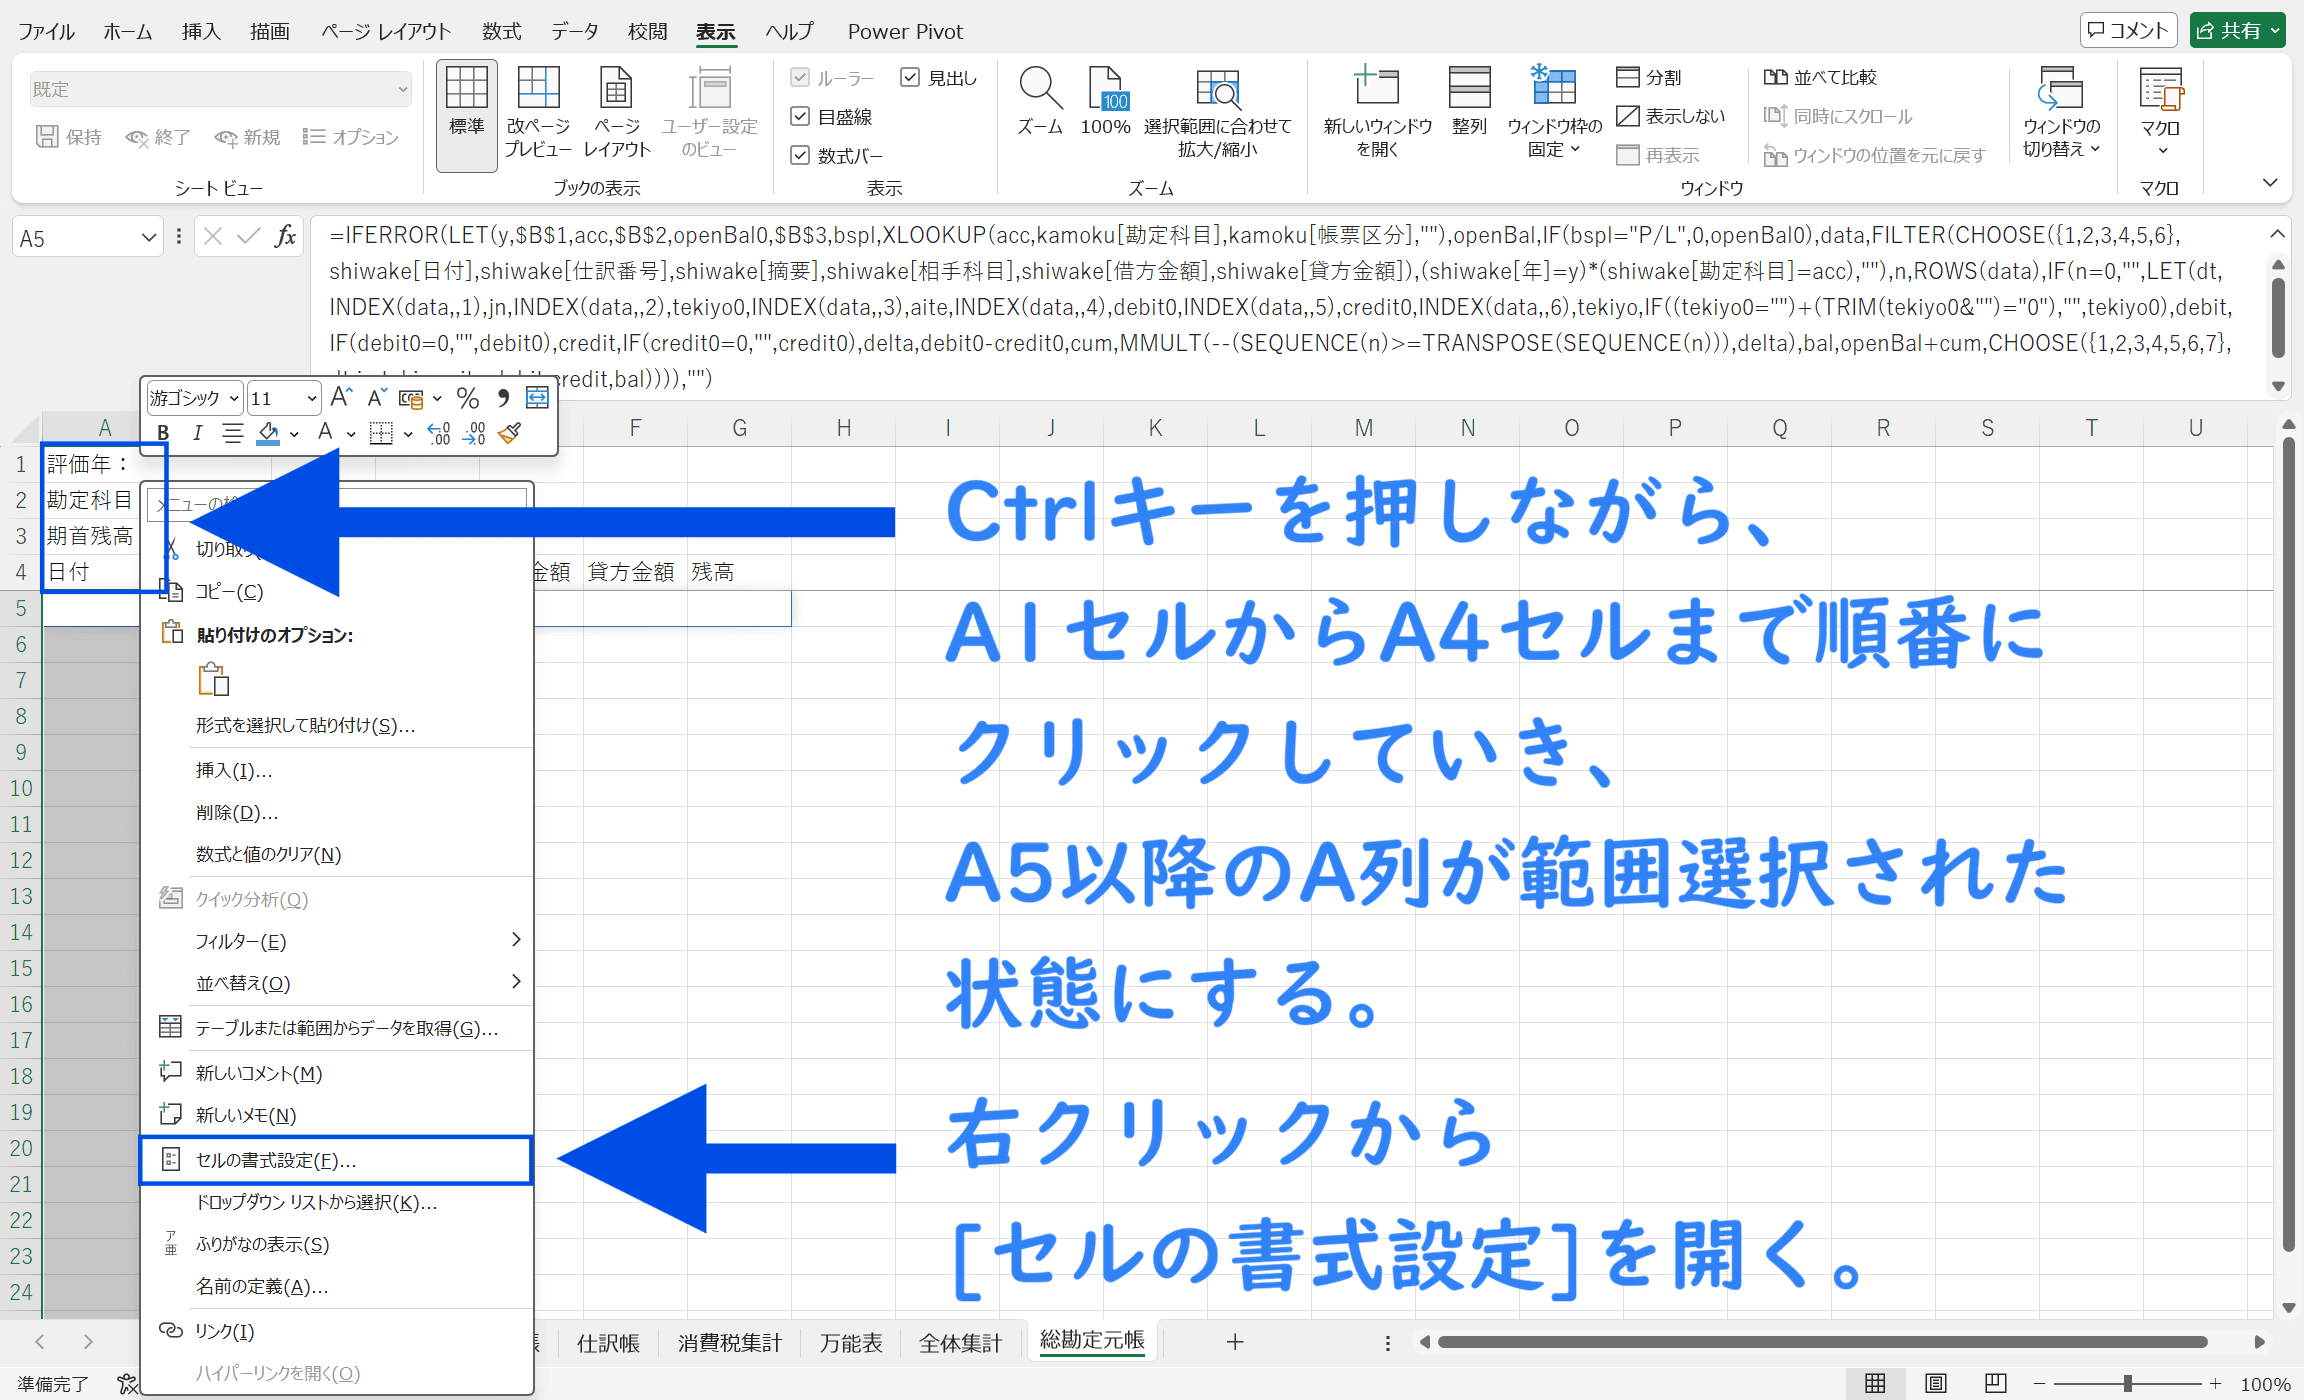Open the Macros (マクロ) dropdown
Screen dimensions: 2304x1400
(2160, 114)
